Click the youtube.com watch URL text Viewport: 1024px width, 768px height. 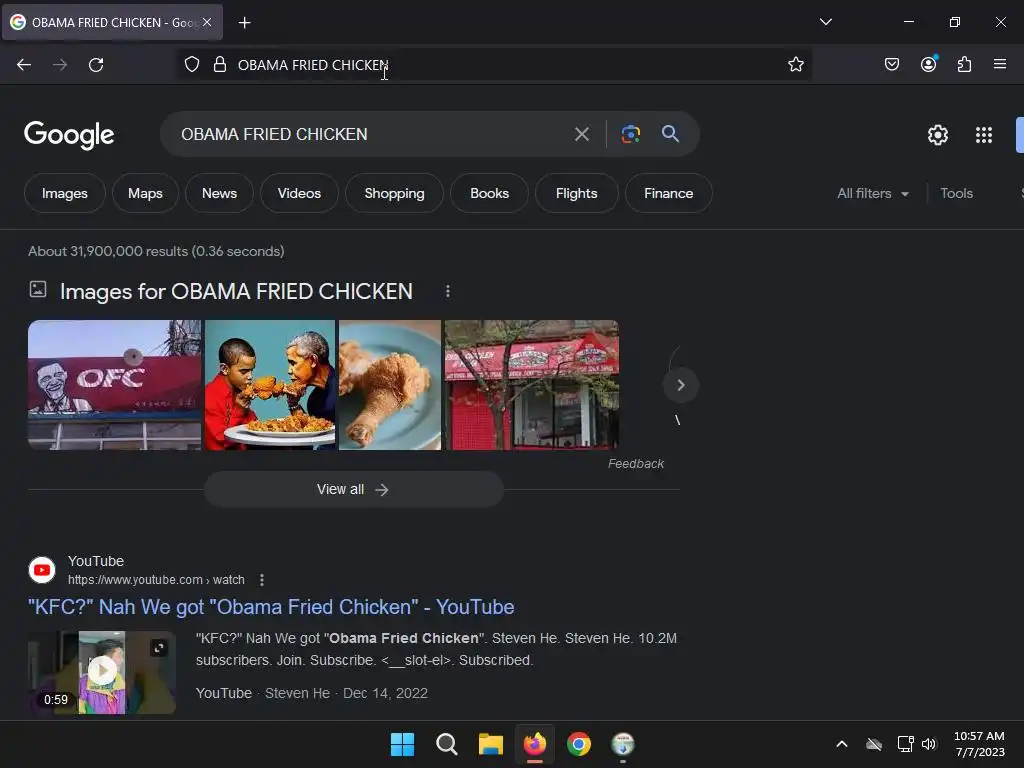tap(156, 580)
